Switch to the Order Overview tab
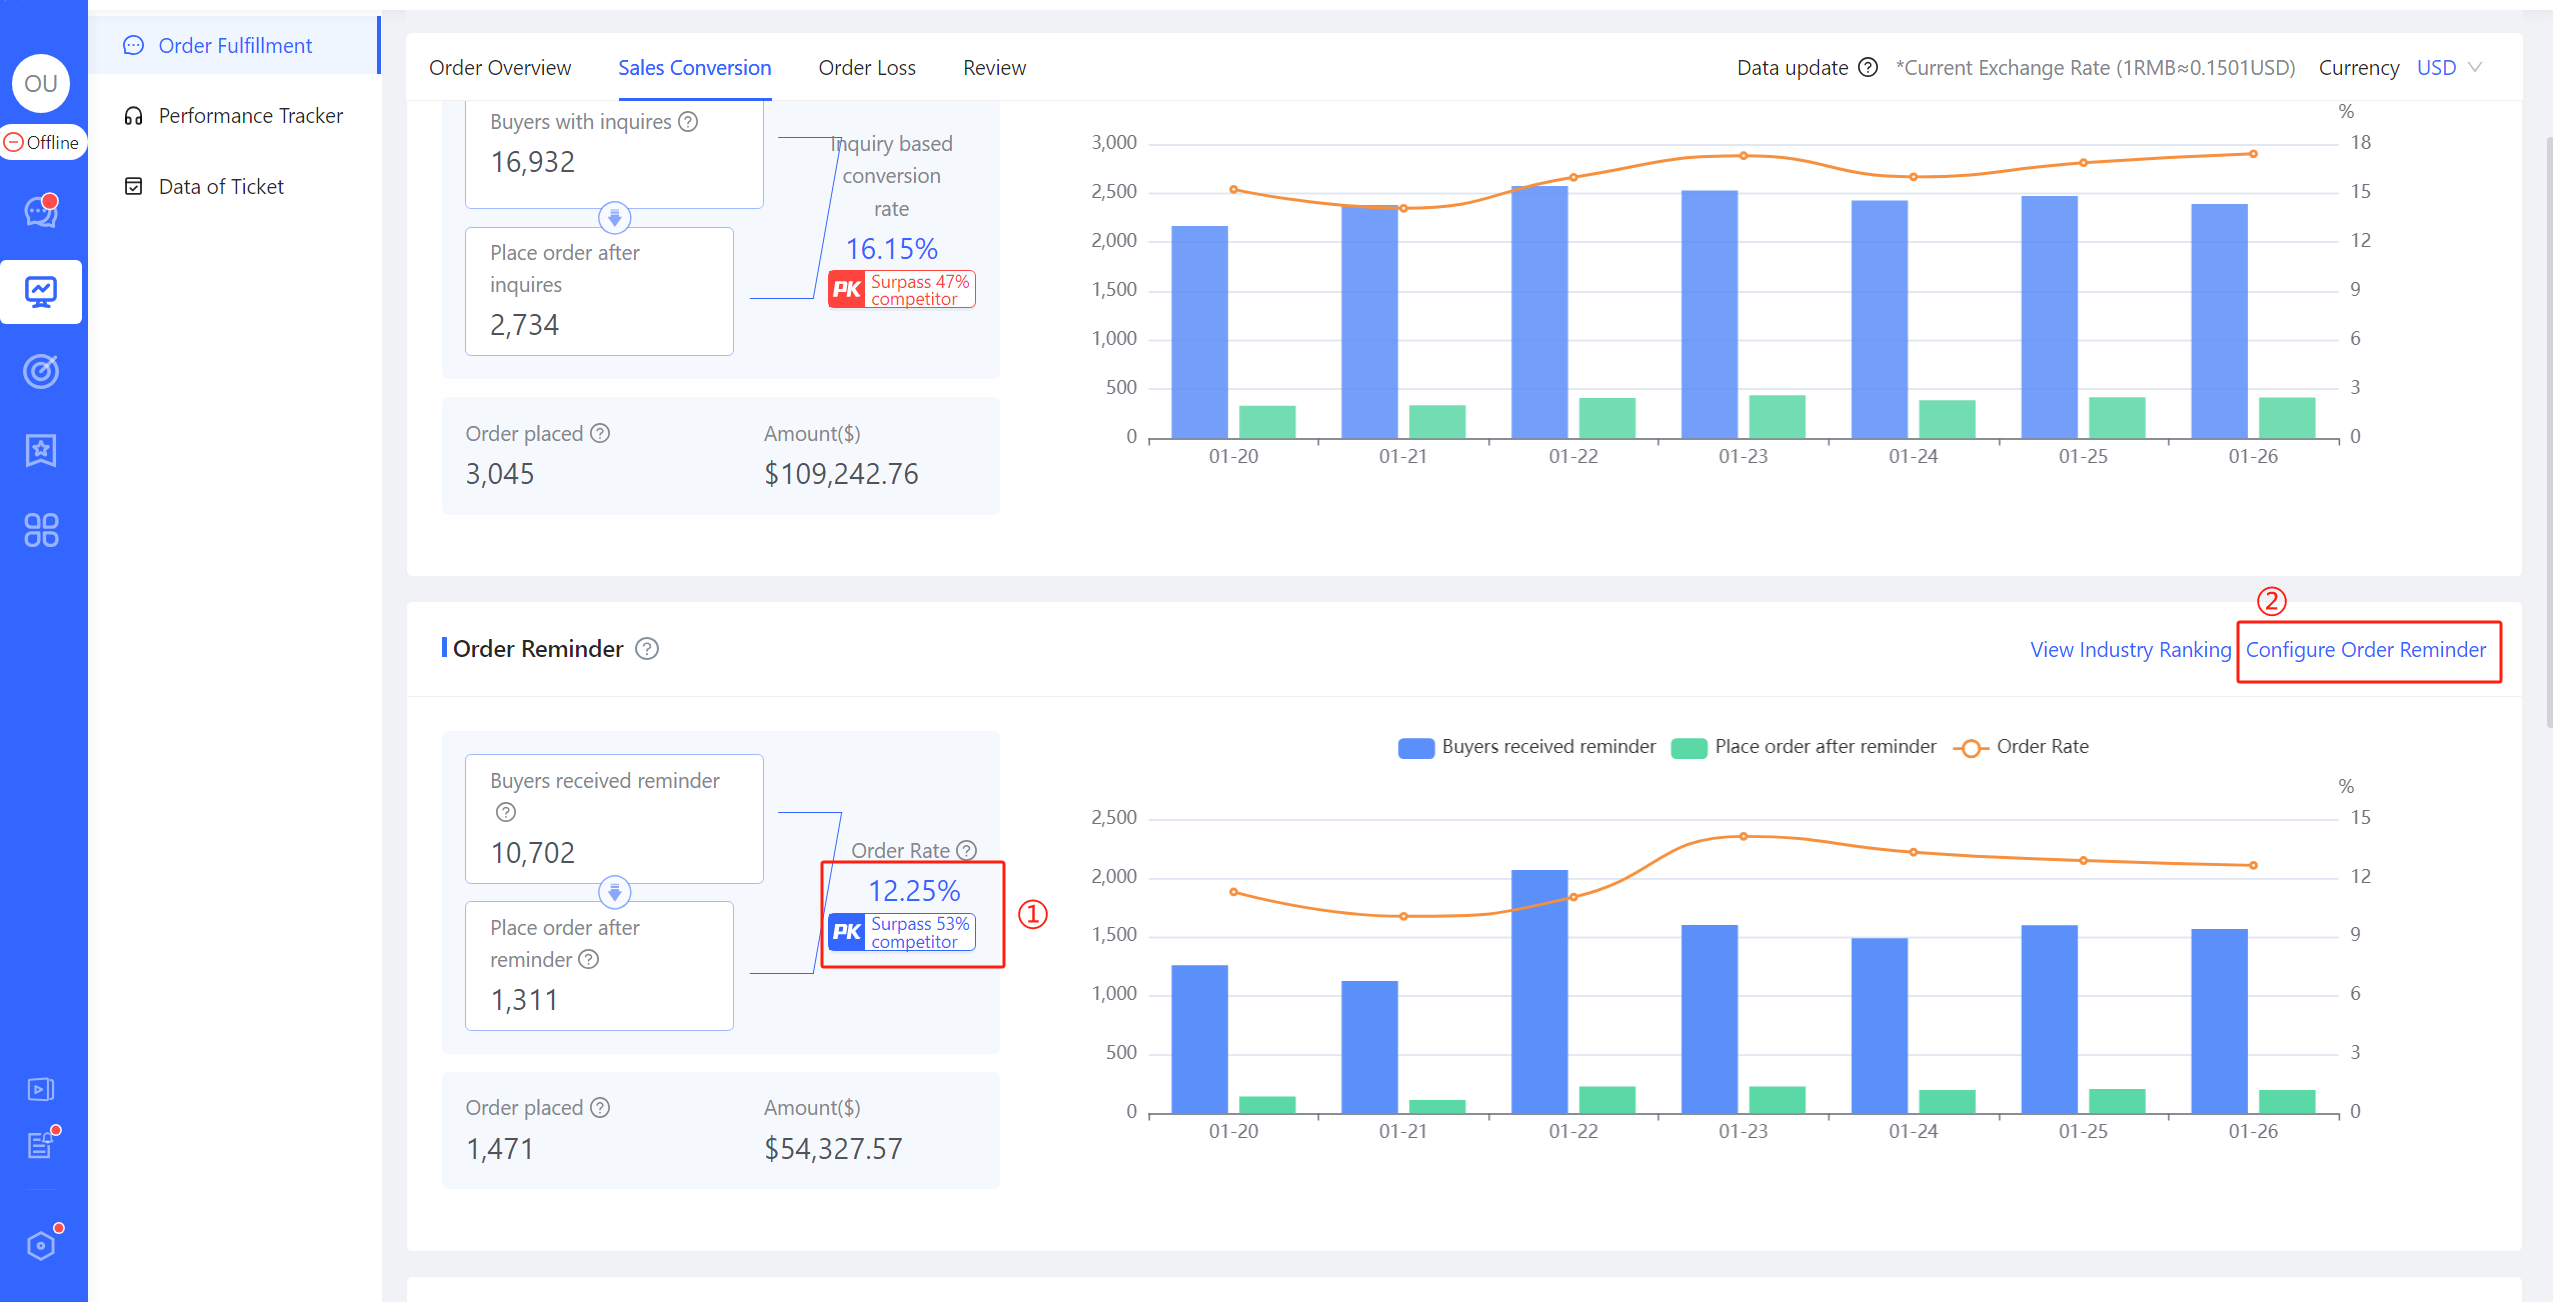Screen dimensions: 2553x1302 click(500, 67)
